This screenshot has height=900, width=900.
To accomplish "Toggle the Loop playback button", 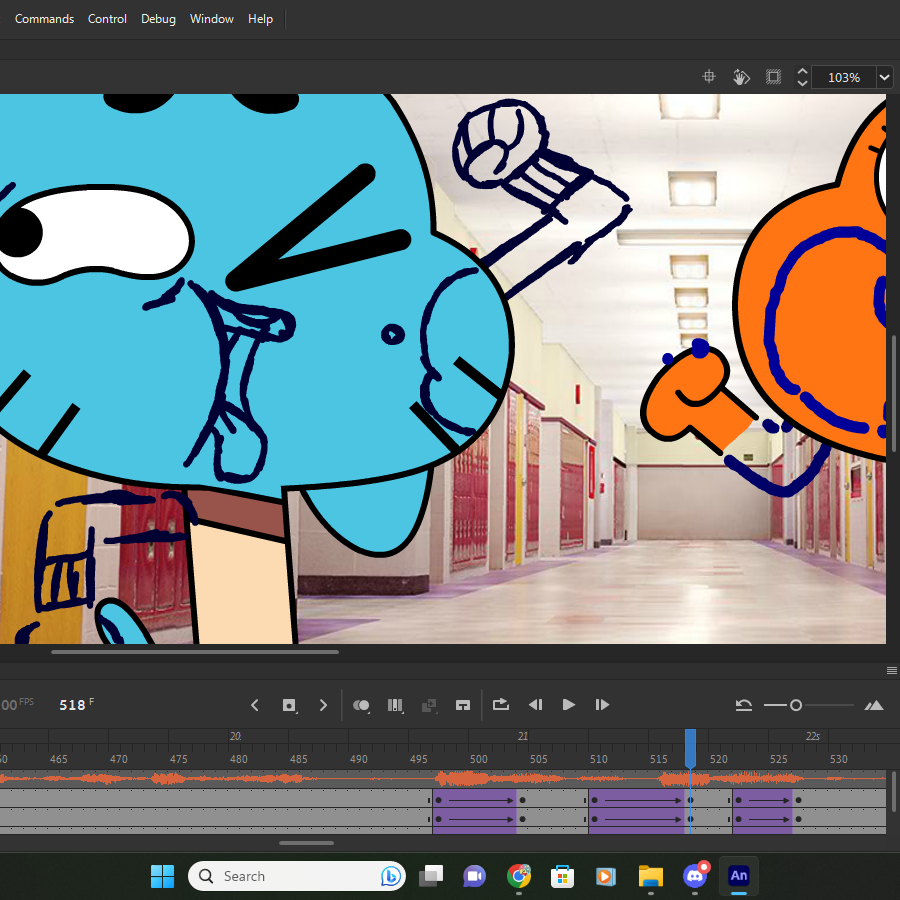I will (501, 704).
